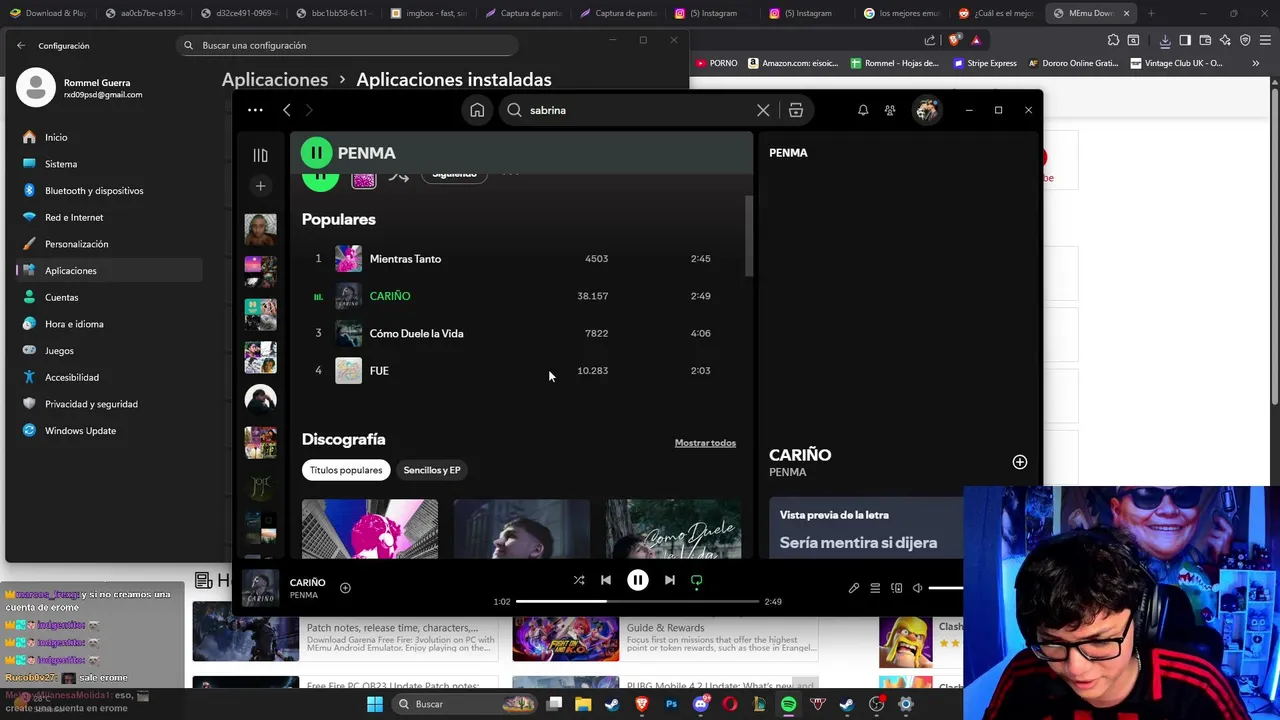The width and height of the screenshot is (1280, 720).
Task: Select Sencillos y EP filter chip
Action: point(432,470)
